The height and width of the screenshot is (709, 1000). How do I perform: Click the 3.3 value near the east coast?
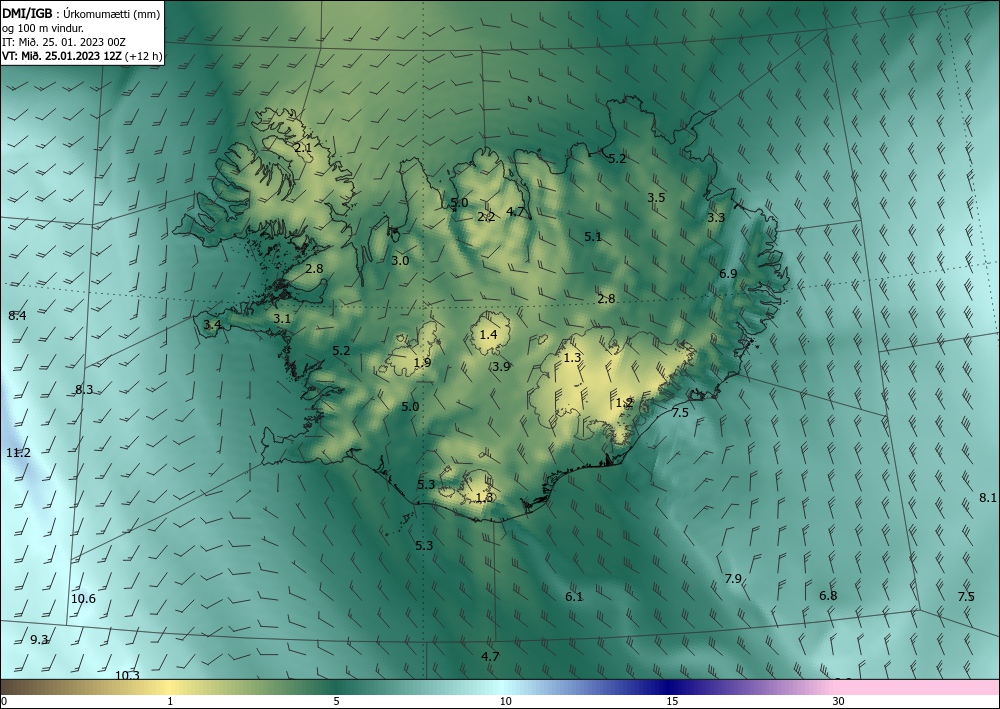click(x=716, y=217)
